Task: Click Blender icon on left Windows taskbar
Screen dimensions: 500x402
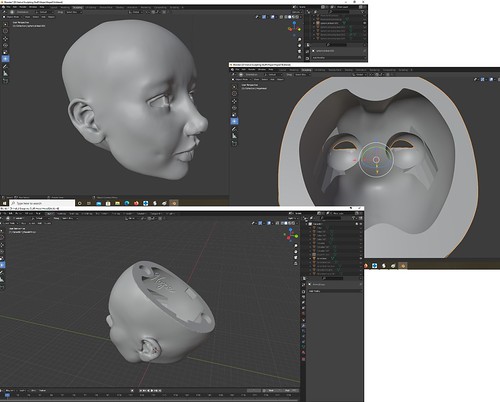Action: click(174, 203)
